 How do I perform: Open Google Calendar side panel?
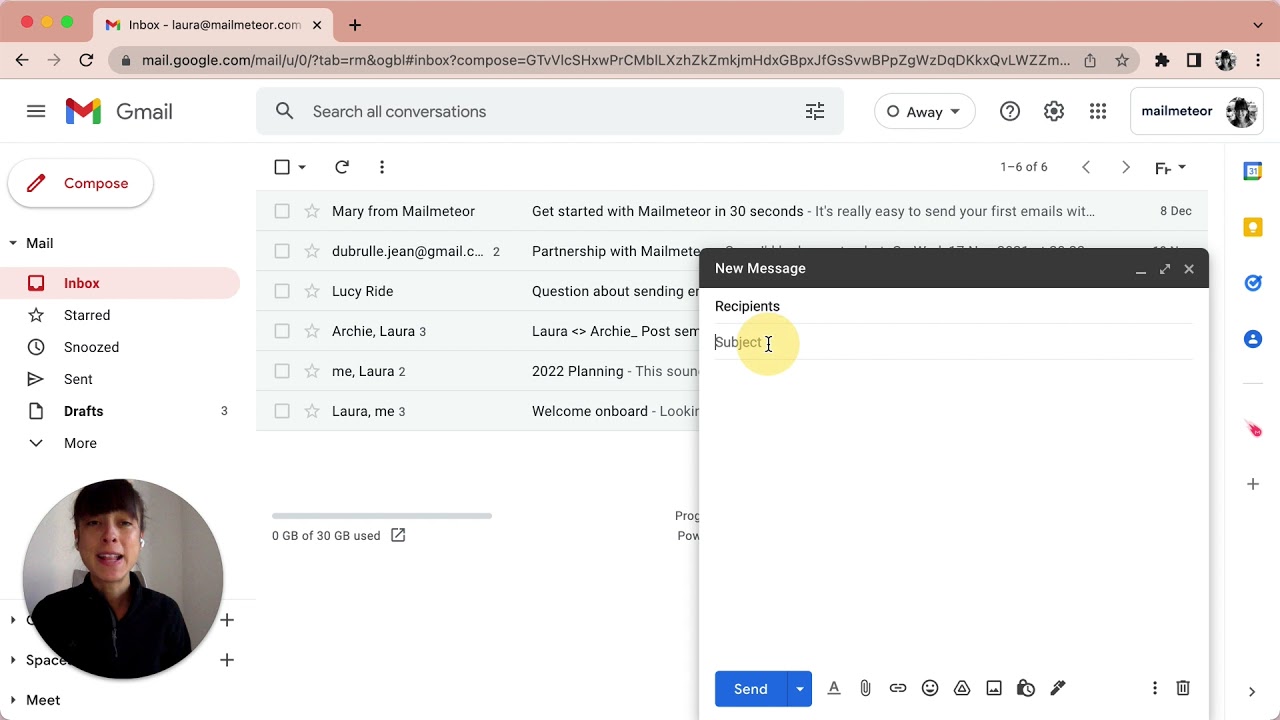[1253, 171]
